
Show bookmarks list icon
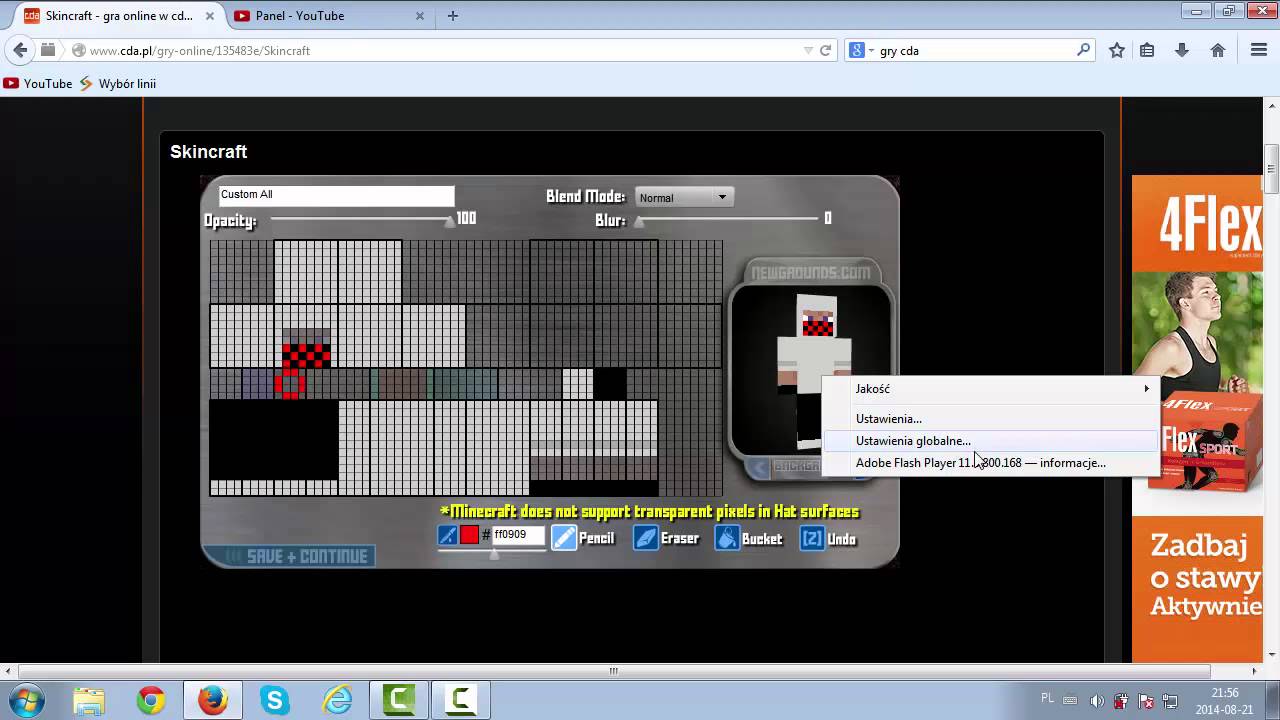1147,50
